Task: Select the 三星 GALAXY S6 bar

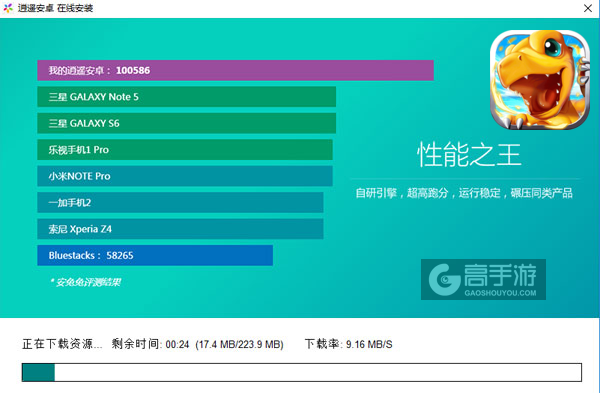Action: click(186, 123)
